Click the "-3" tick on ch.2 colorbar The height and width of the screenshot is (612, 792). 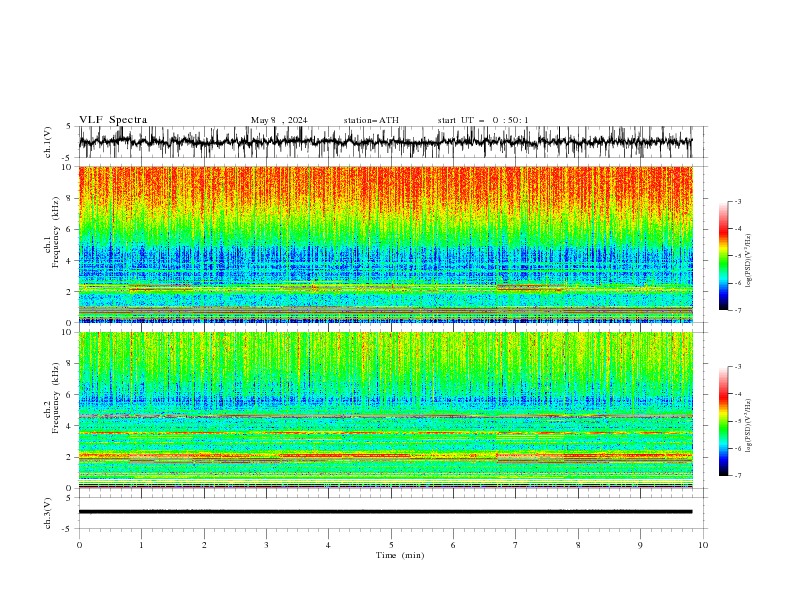pyautogui.click(x=737, y=367)
